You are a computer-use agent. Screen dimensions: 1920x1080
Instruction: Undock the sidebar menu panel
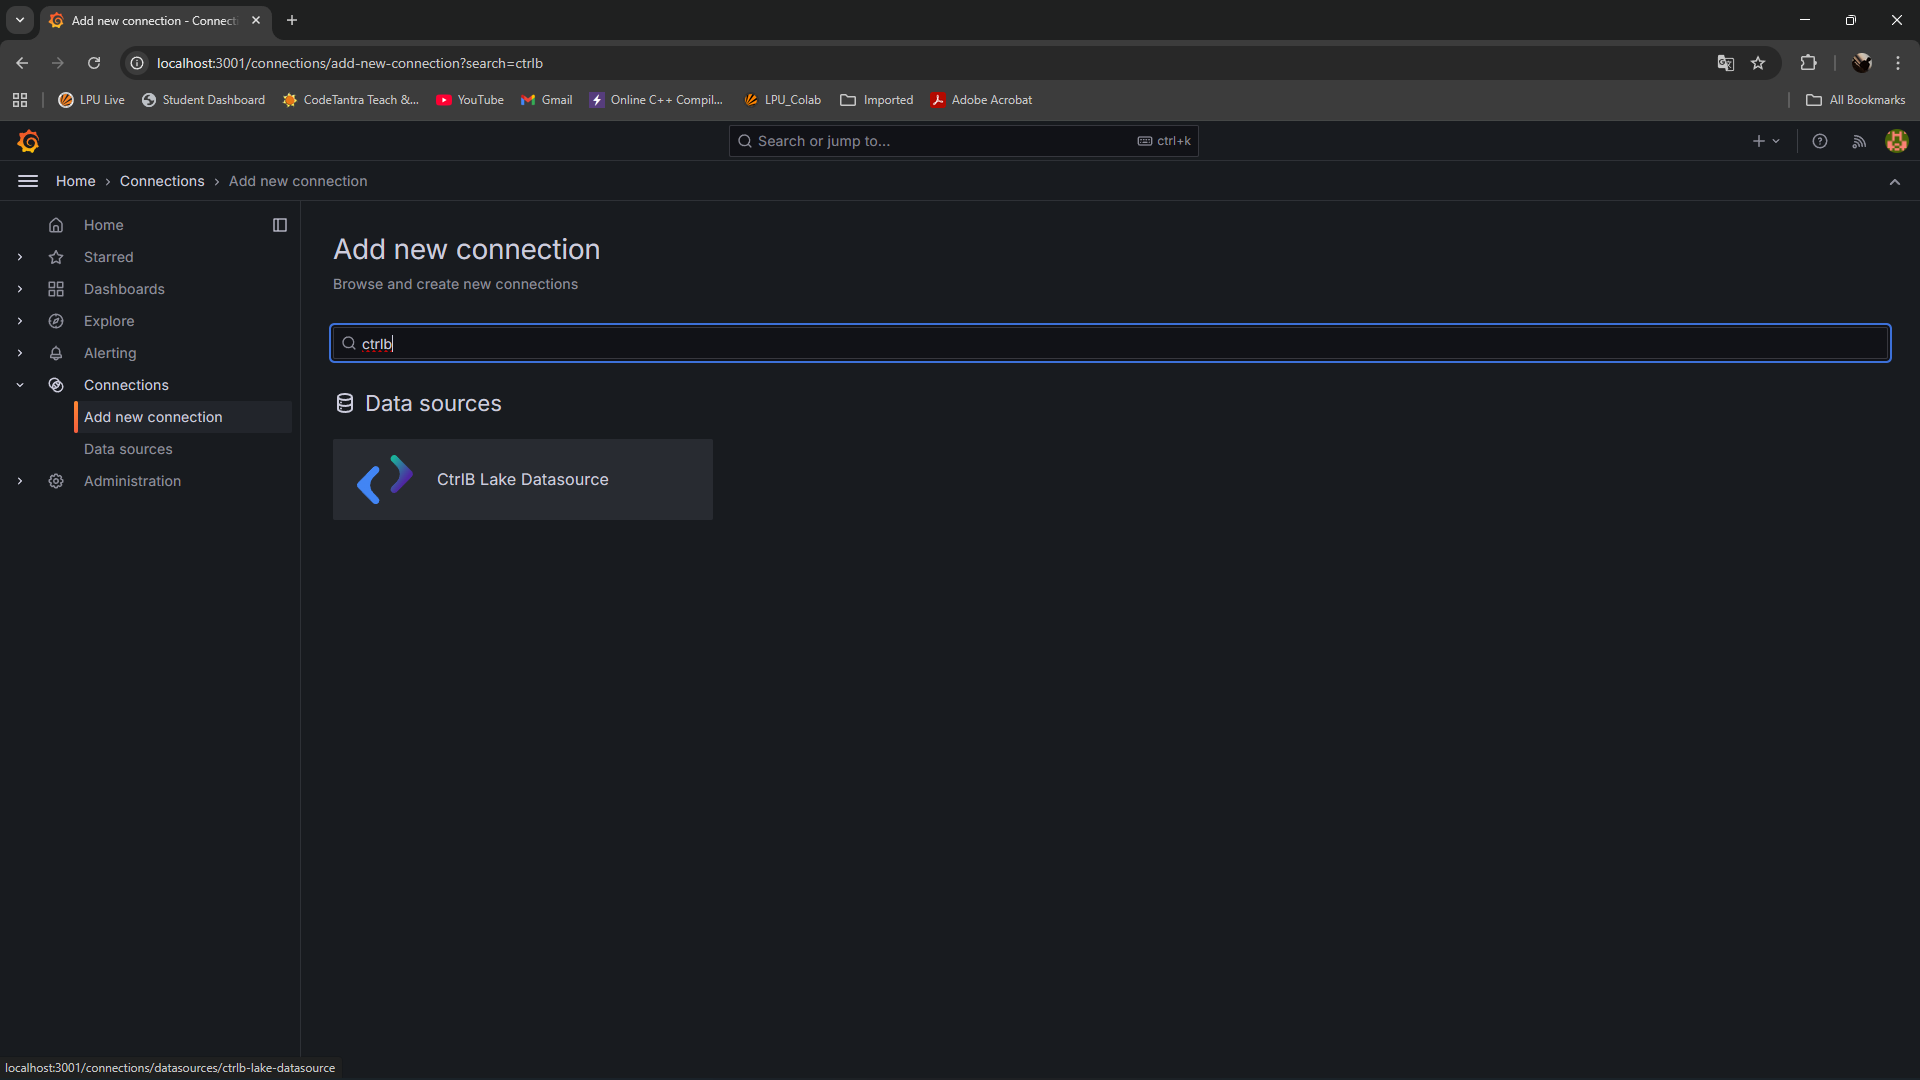[280, 225]
